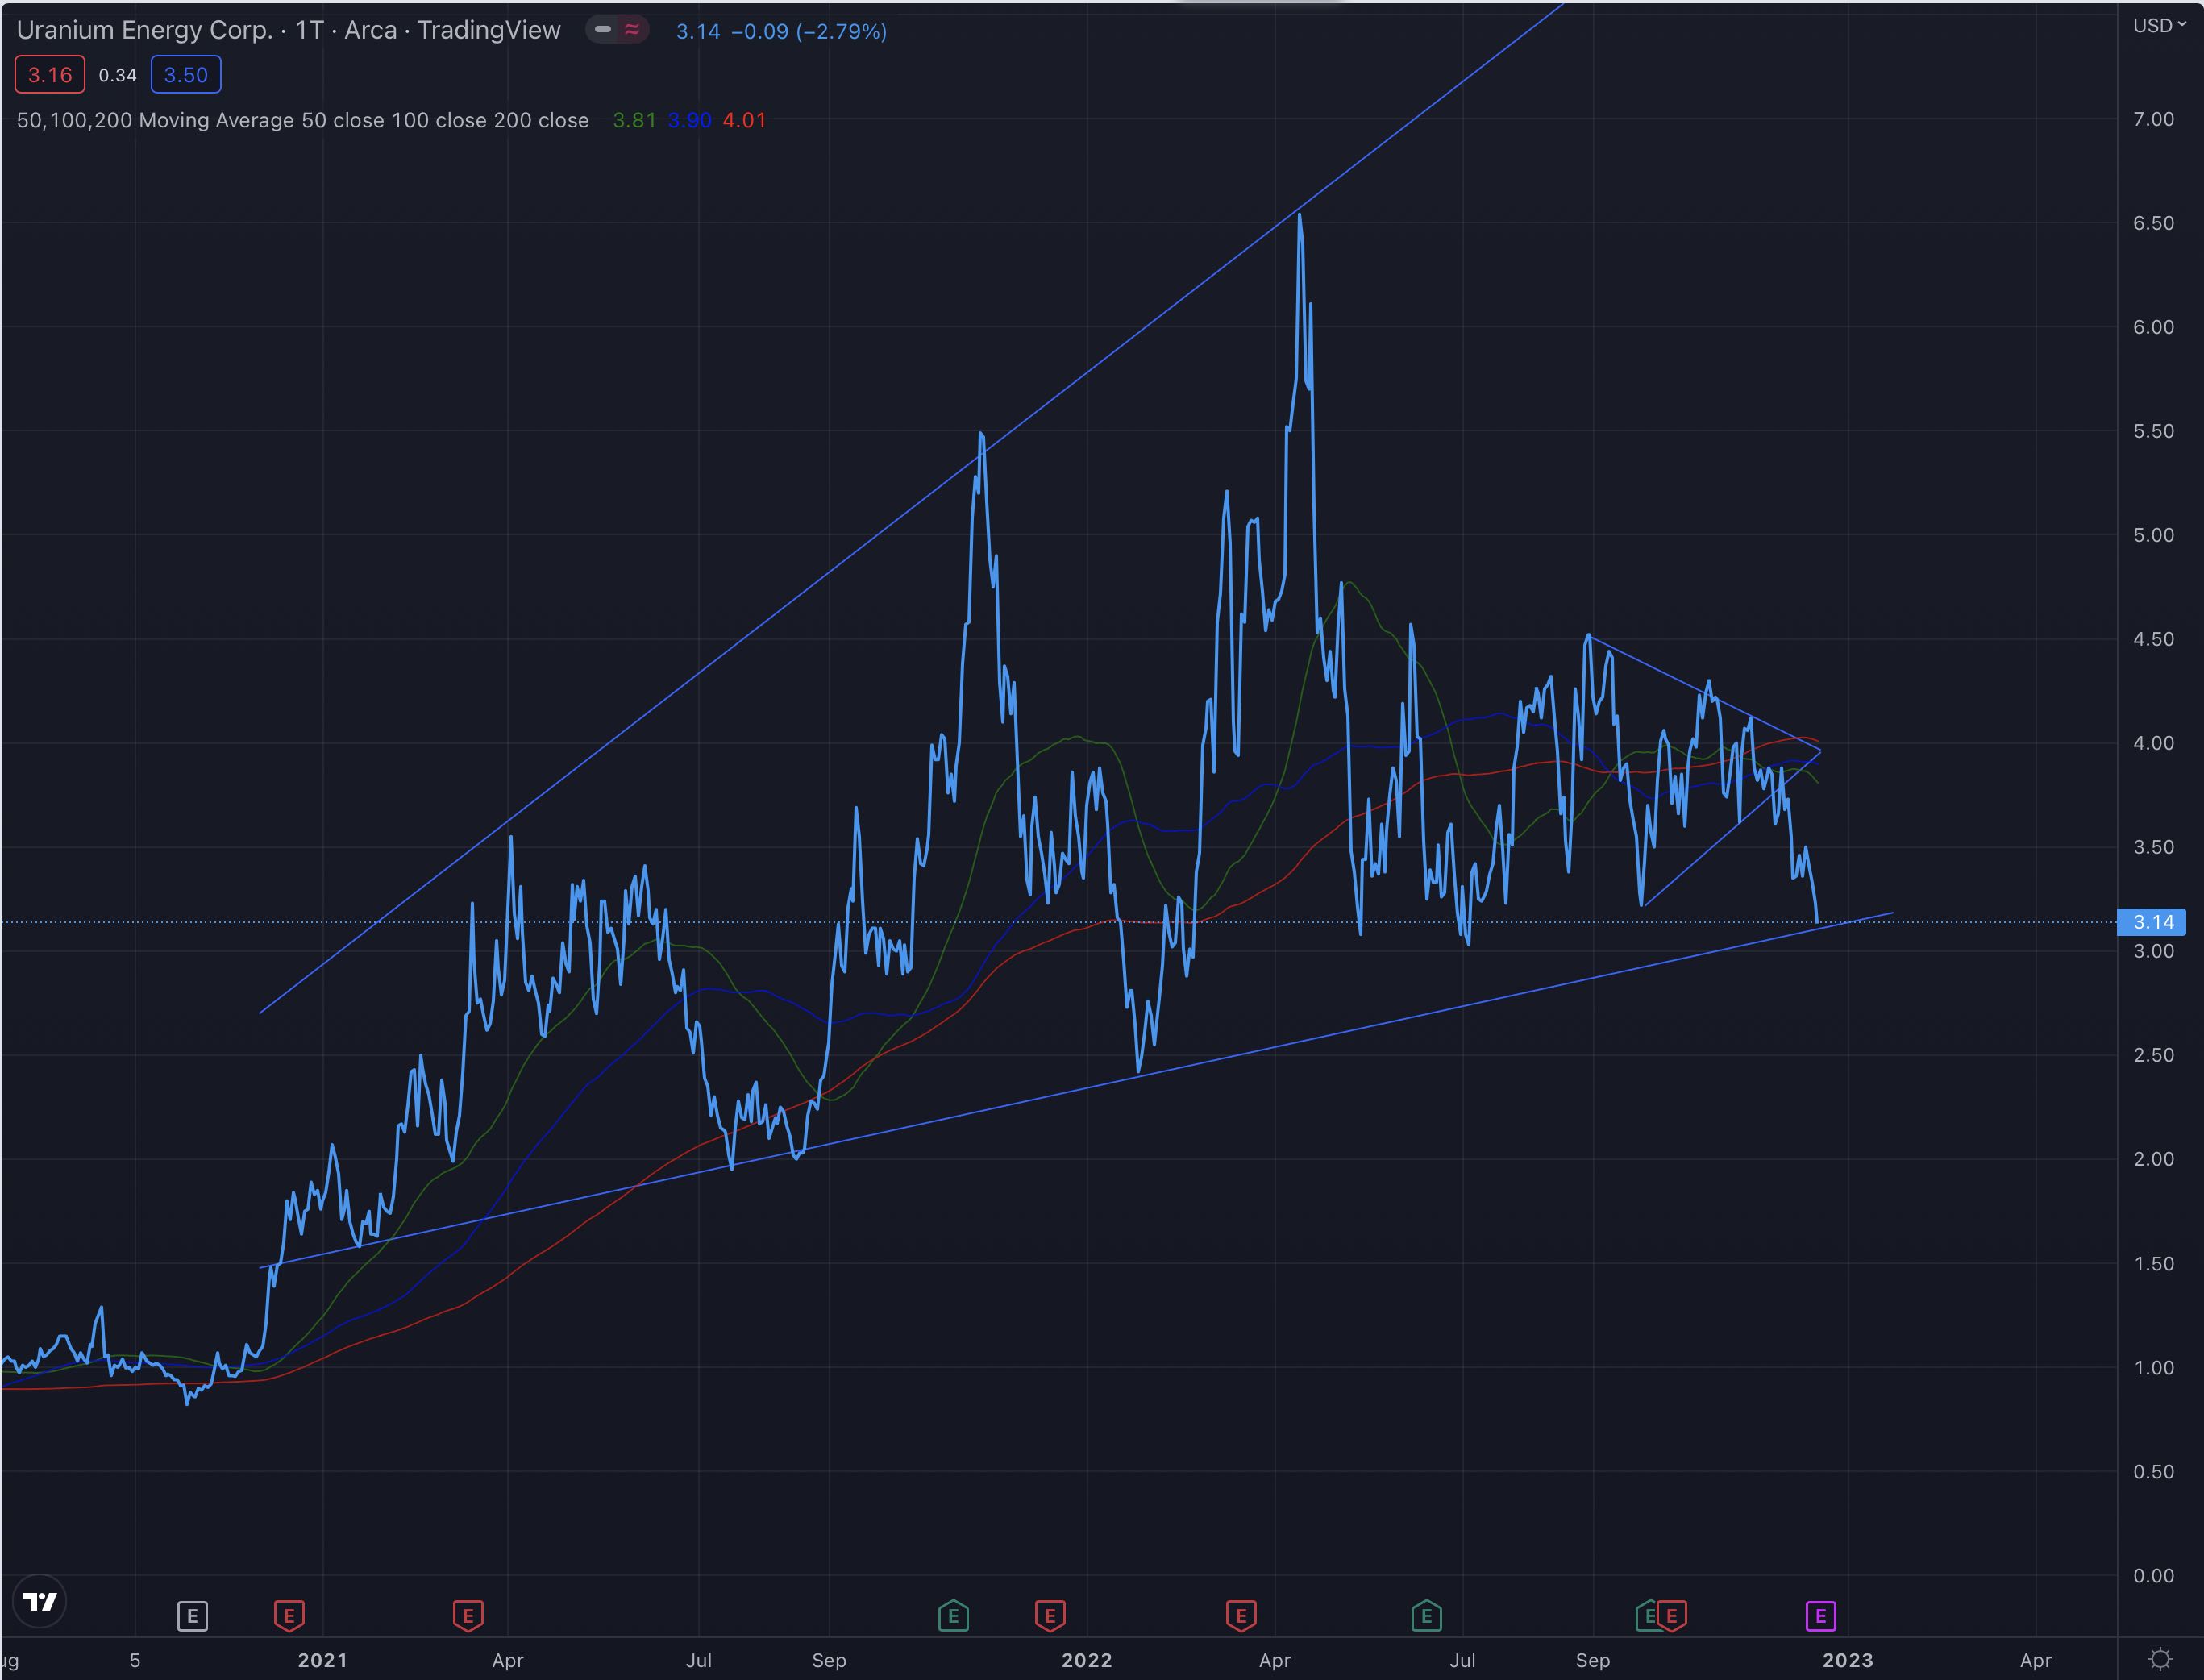The width and height of the screenshot is (2204, 1680).
Task: Click the red 3.16 sell price button
Action: point(50,75)
